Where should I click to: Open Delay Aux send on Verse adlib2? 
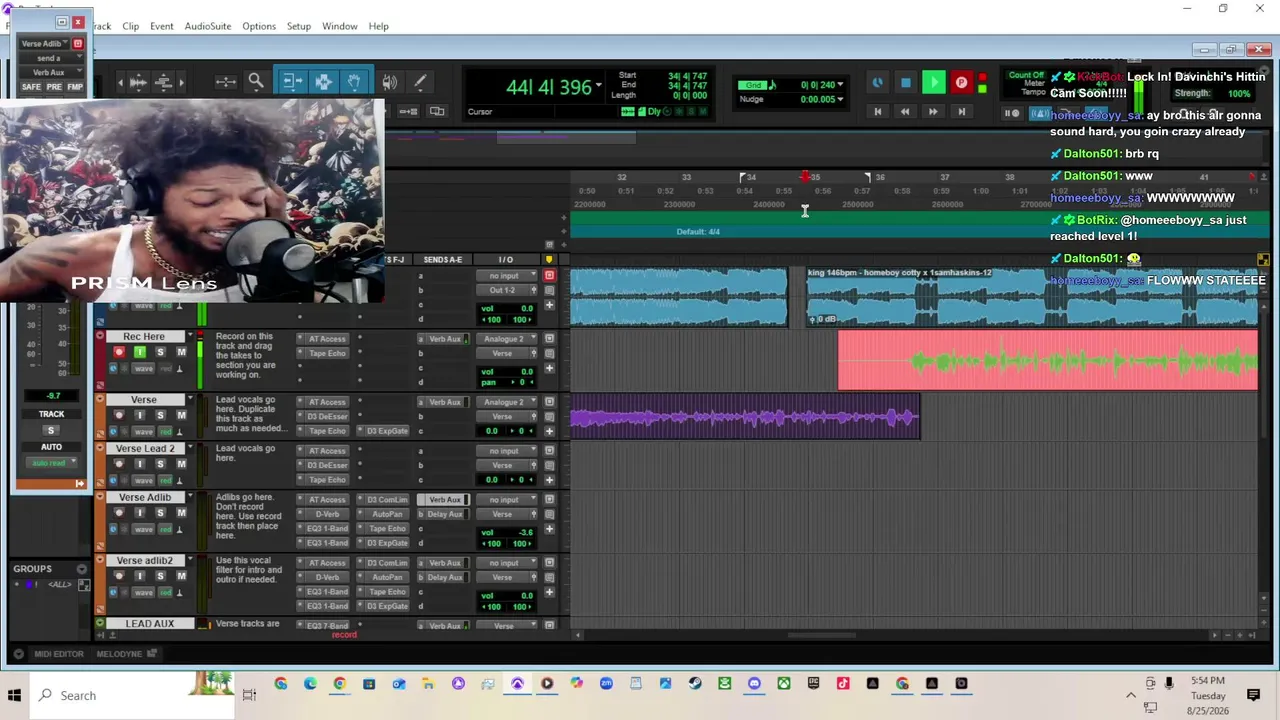pos(445,577)
